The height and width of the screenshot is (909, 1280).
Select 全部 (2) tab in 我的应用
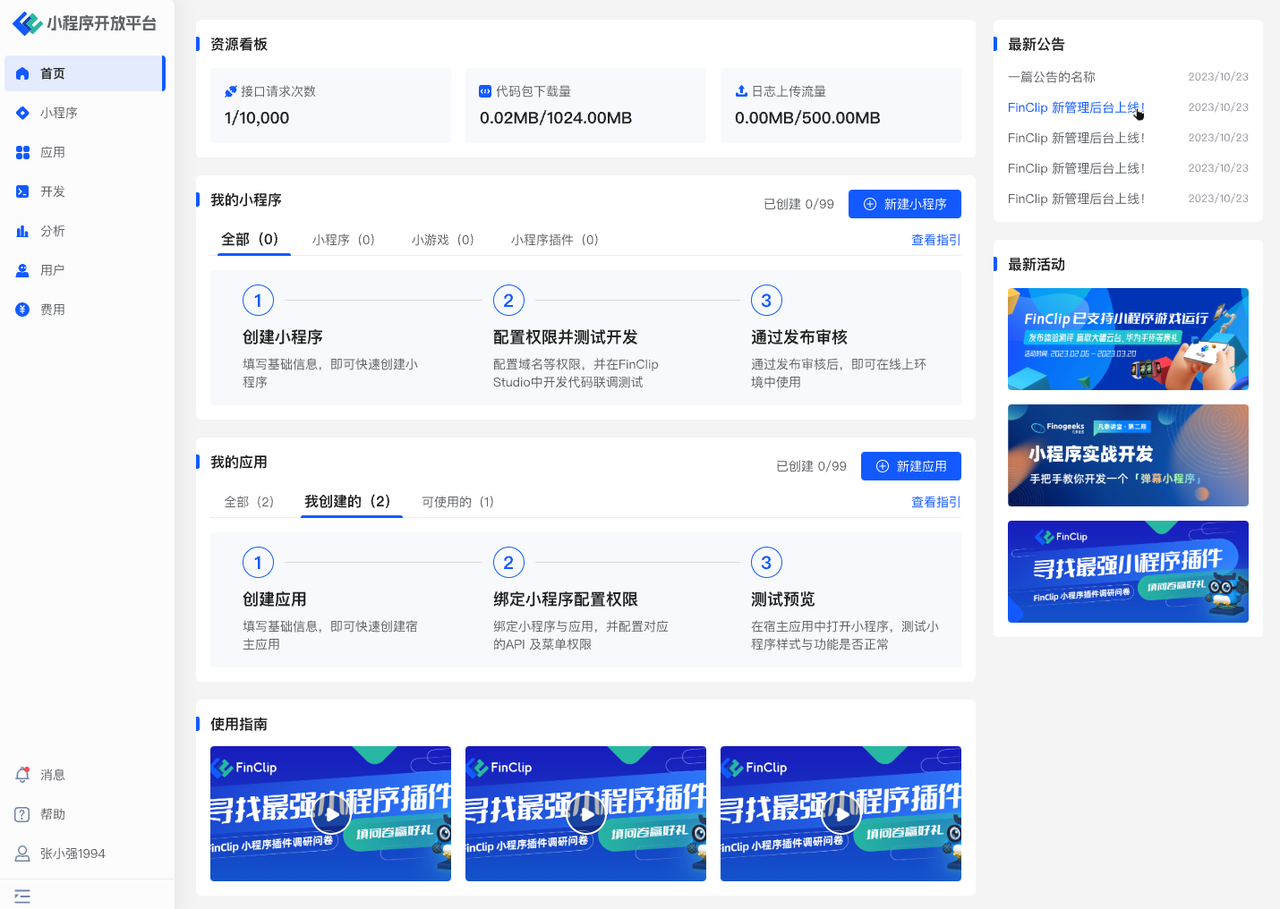tap(249, 502)
